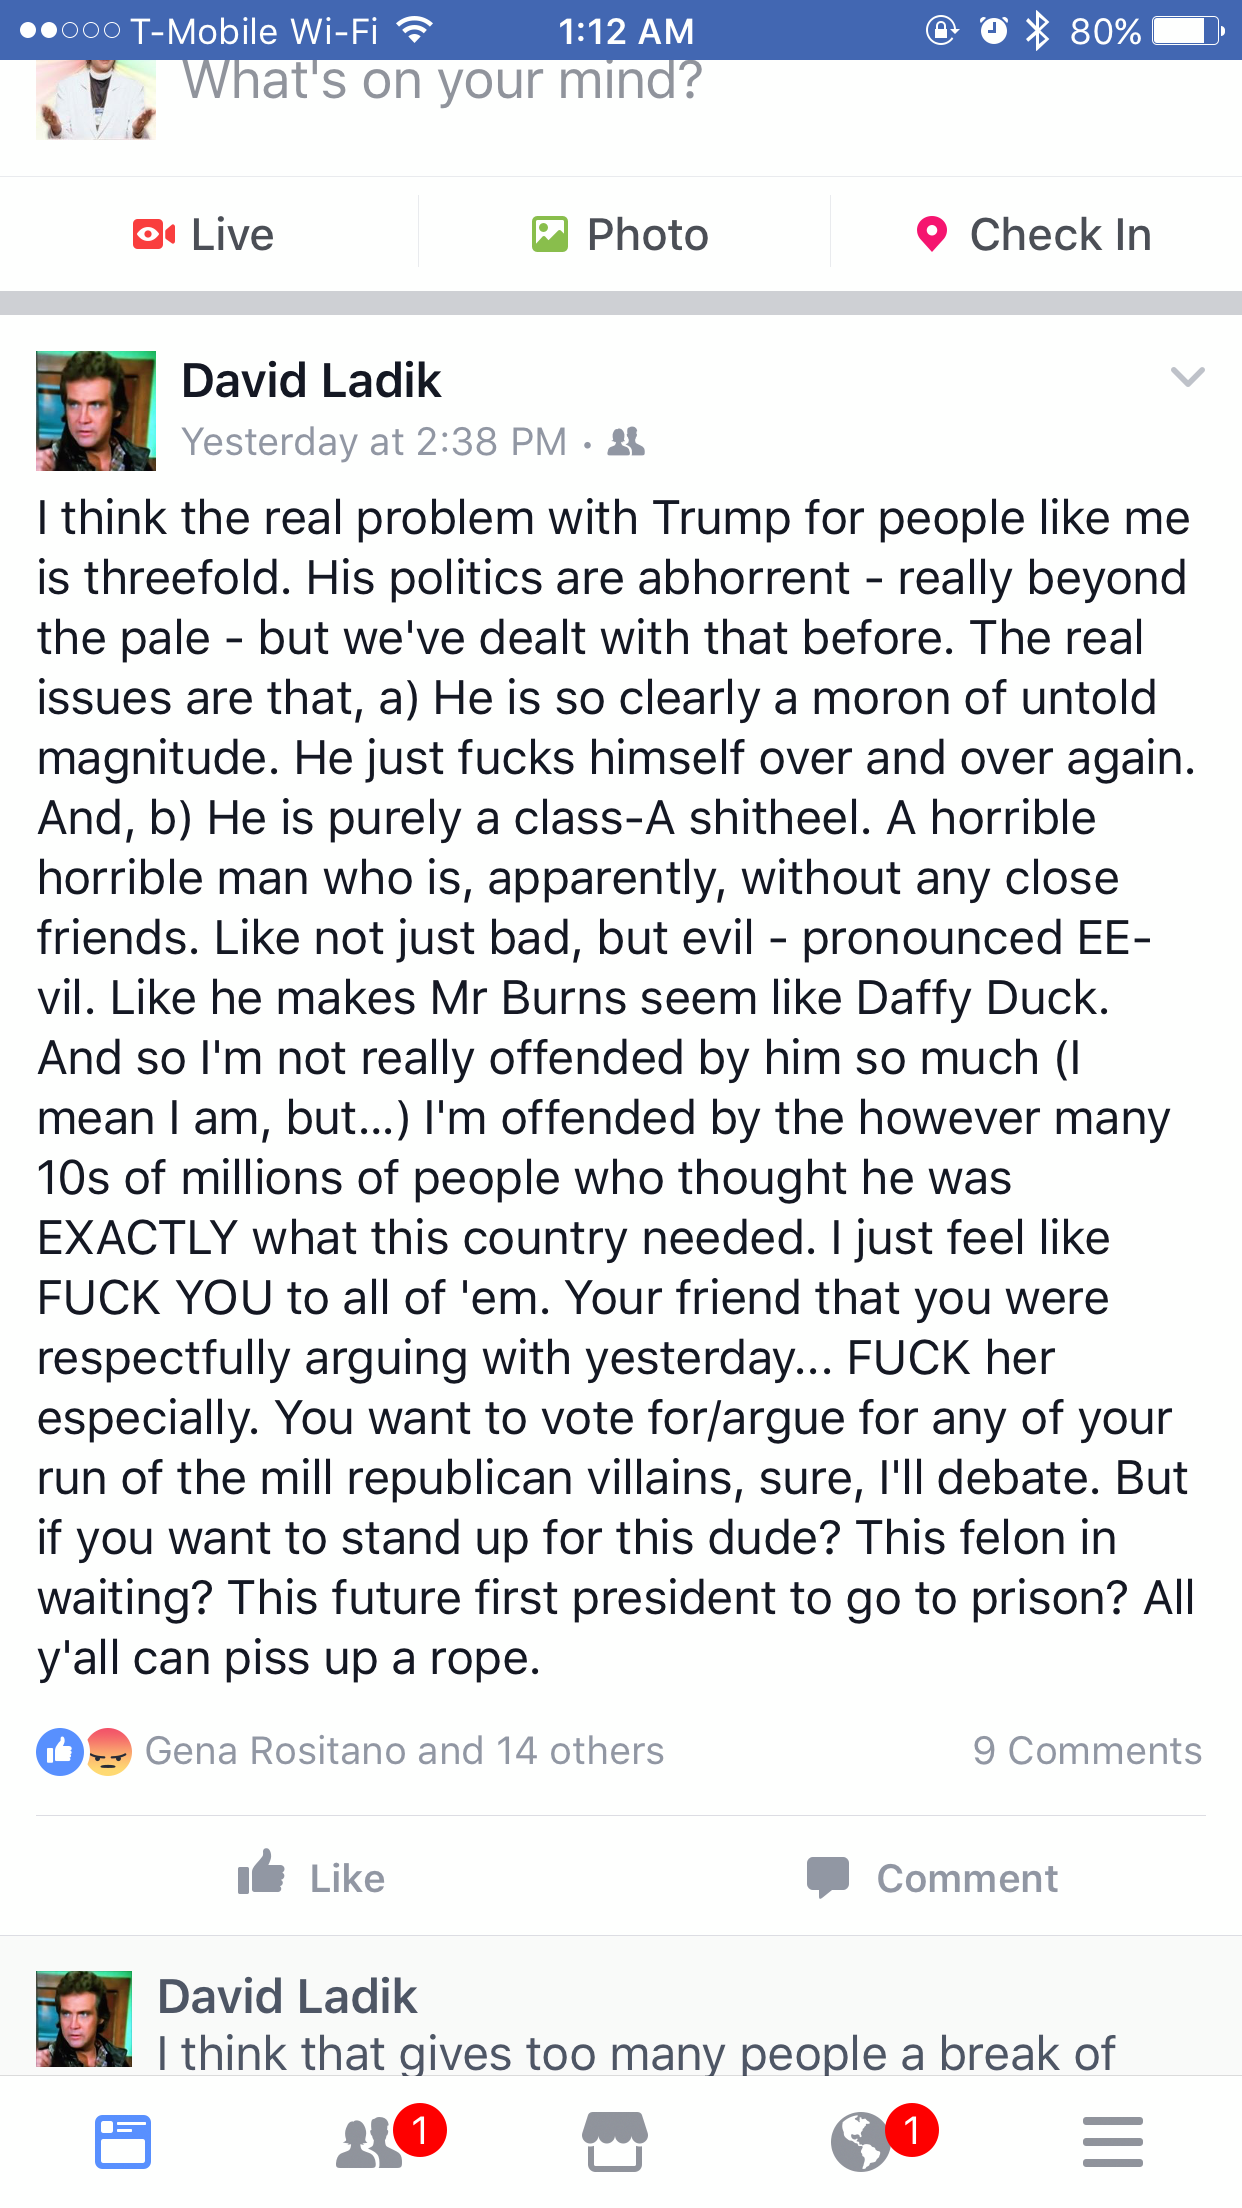The image size is (1242, 2208).
Task: Tap the angry reaction emoji icon
Action: tap(109, 1751)
